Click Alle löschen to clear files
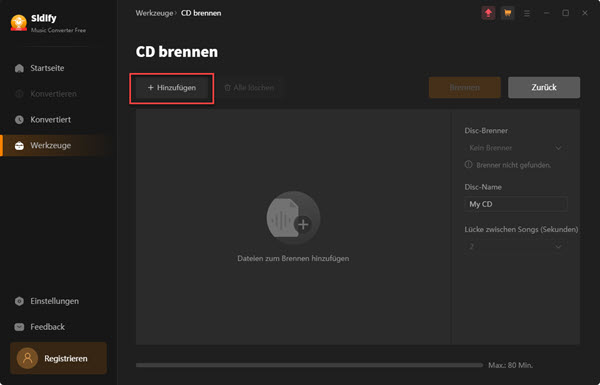 coord(249,88)
